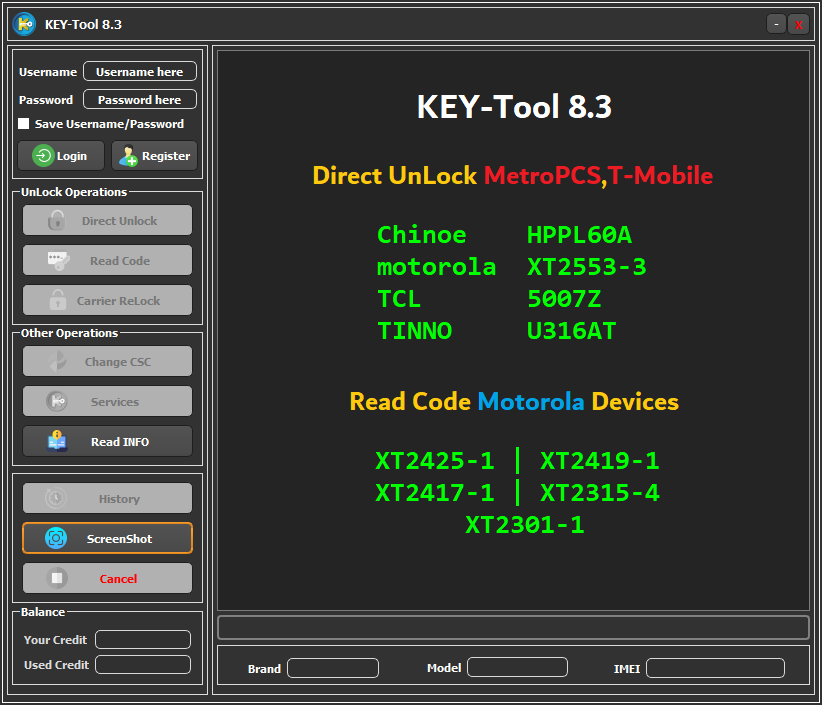Click the text "XT2301-1"
This screenshot has height=705, width=822.
[525, 525]
